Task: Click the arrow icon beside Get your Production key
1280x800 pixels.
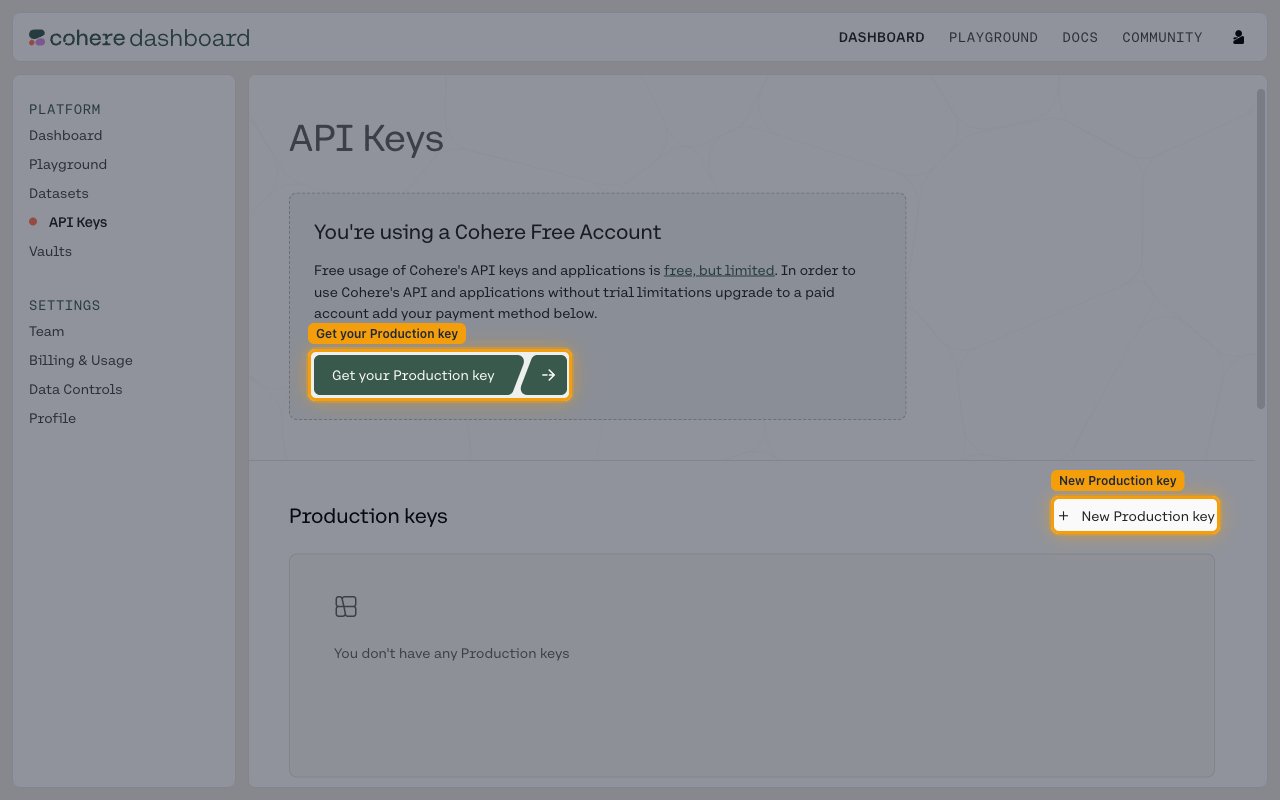Action: coord(547,375)
